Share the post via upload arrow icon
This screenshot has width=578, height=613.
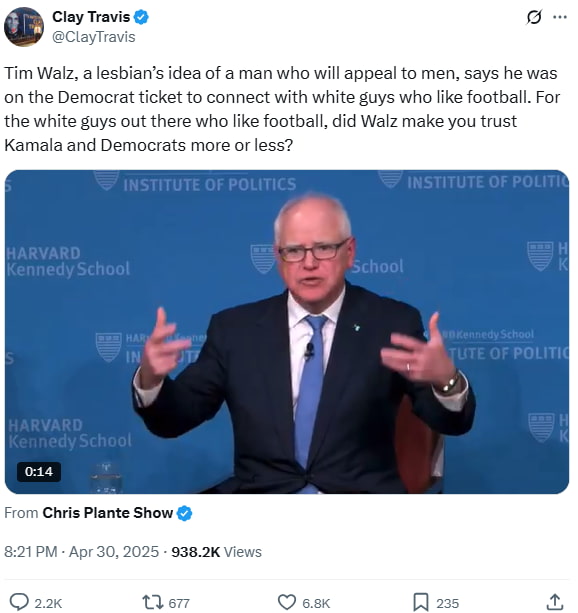tap(555, 602)
